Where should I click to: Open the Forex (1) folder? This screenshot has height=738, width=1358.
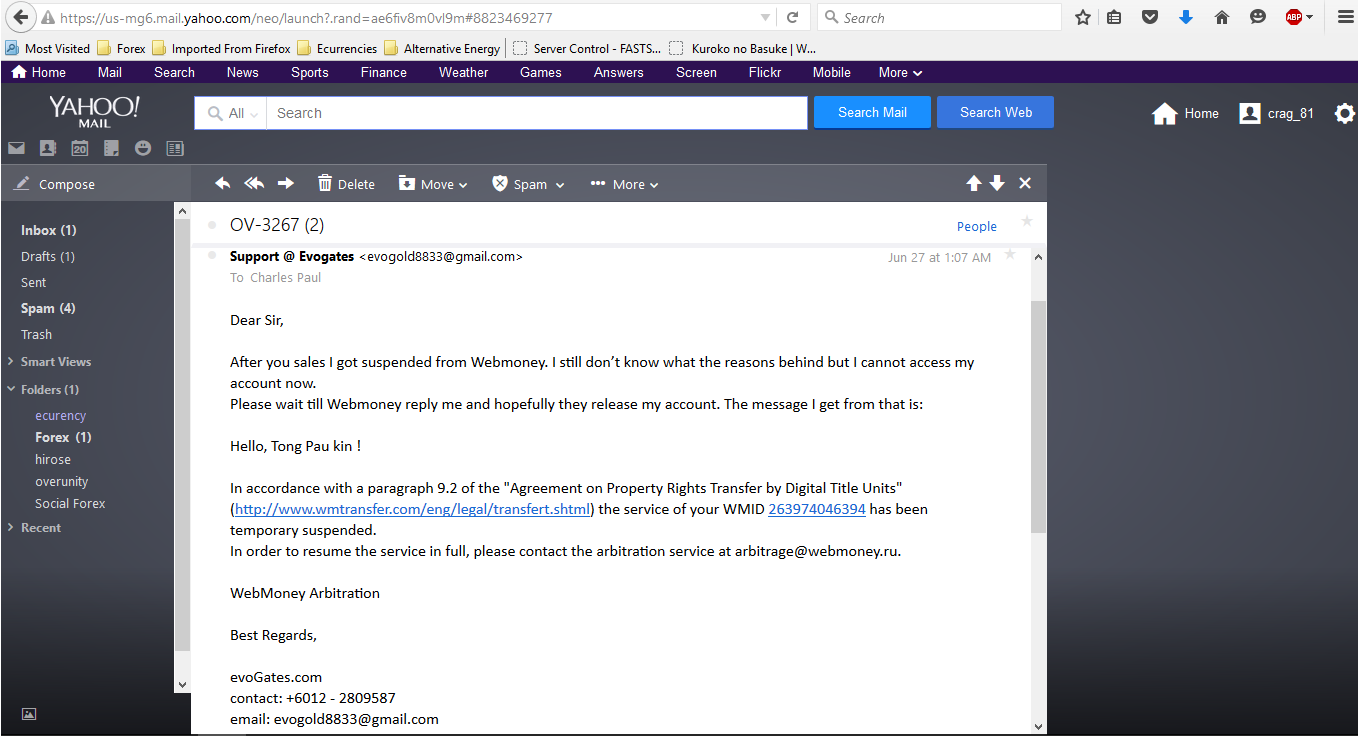pyautogui.click(x=63, y=437)
